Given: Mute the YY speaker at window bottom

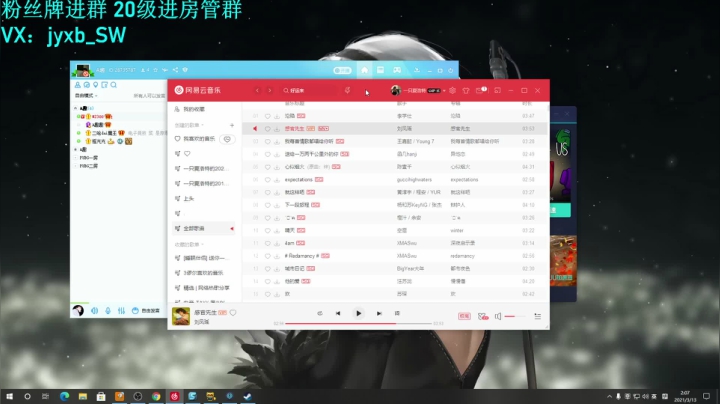Looking at the screenshot, I should (94, 311).
